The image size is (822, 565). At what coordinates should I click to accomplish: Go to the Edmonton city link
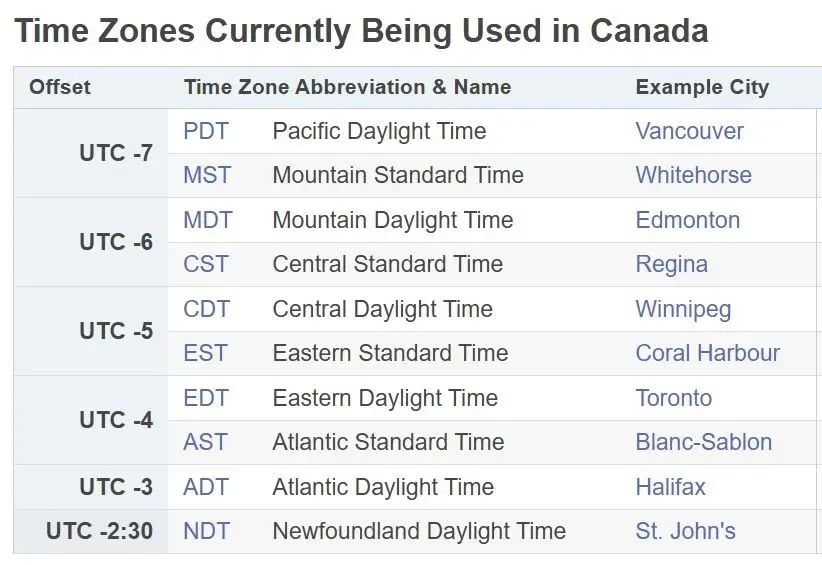pos(687,220)
